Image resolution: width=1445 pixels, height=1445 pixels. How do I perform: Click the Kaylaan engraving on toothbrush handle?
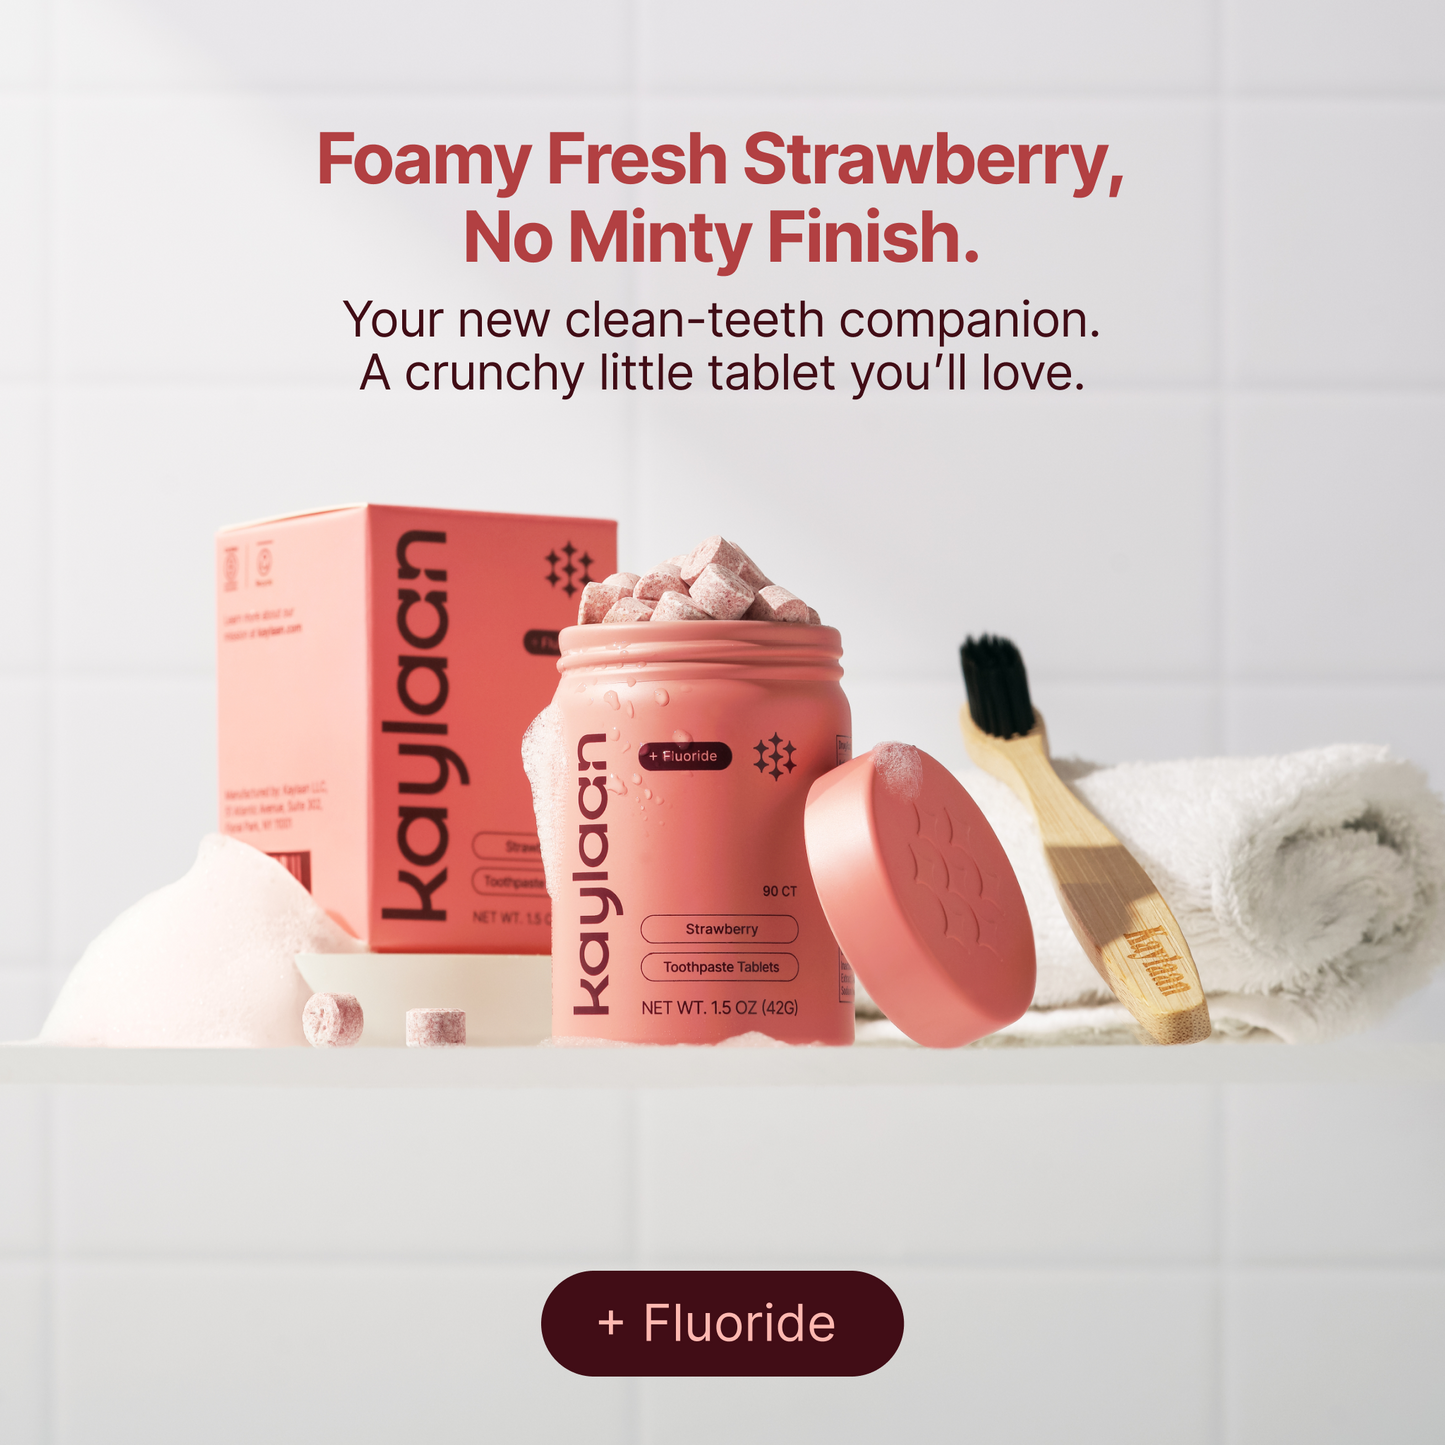(1157, 961)
